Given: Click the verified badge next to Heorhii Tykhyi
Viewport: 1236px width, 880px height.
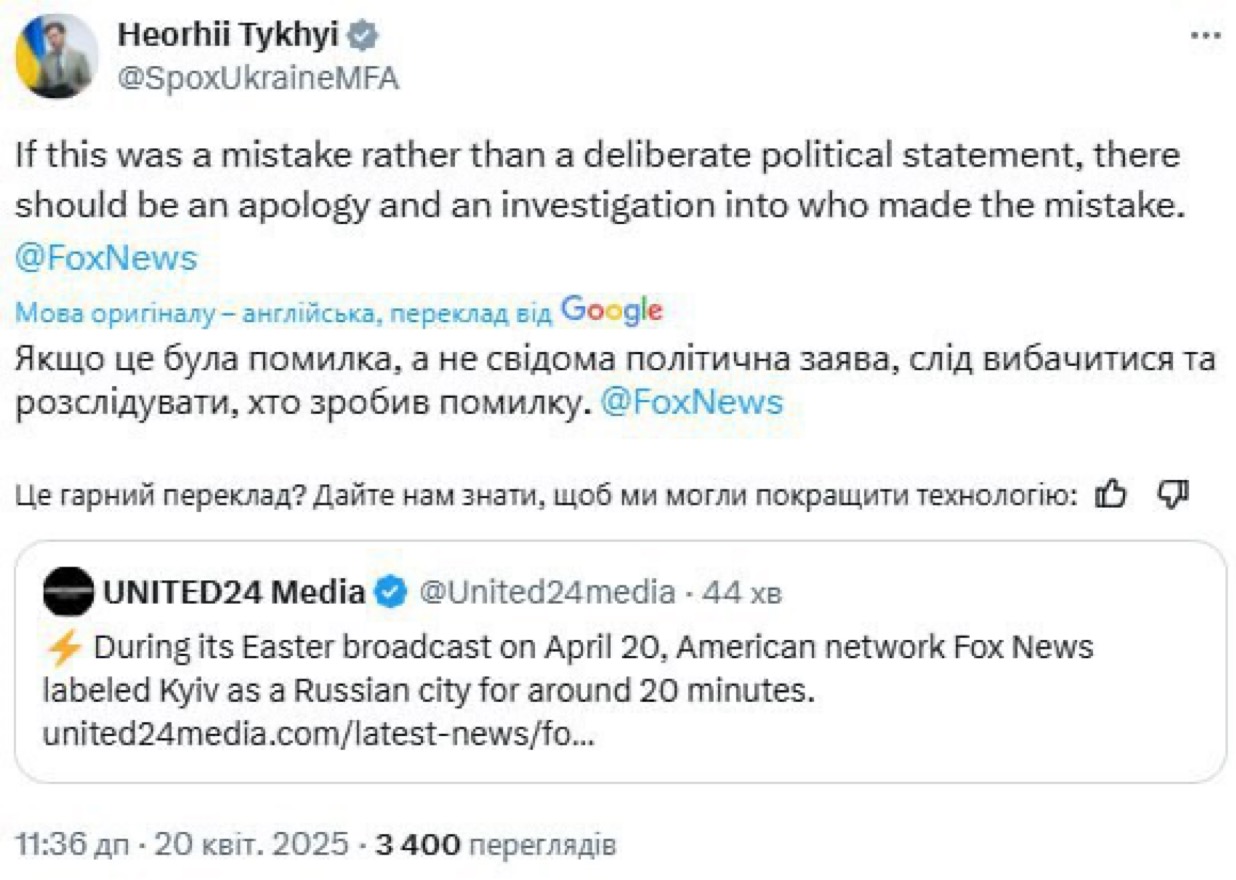Looking at the screenshot, I should [x=362, y=36].
